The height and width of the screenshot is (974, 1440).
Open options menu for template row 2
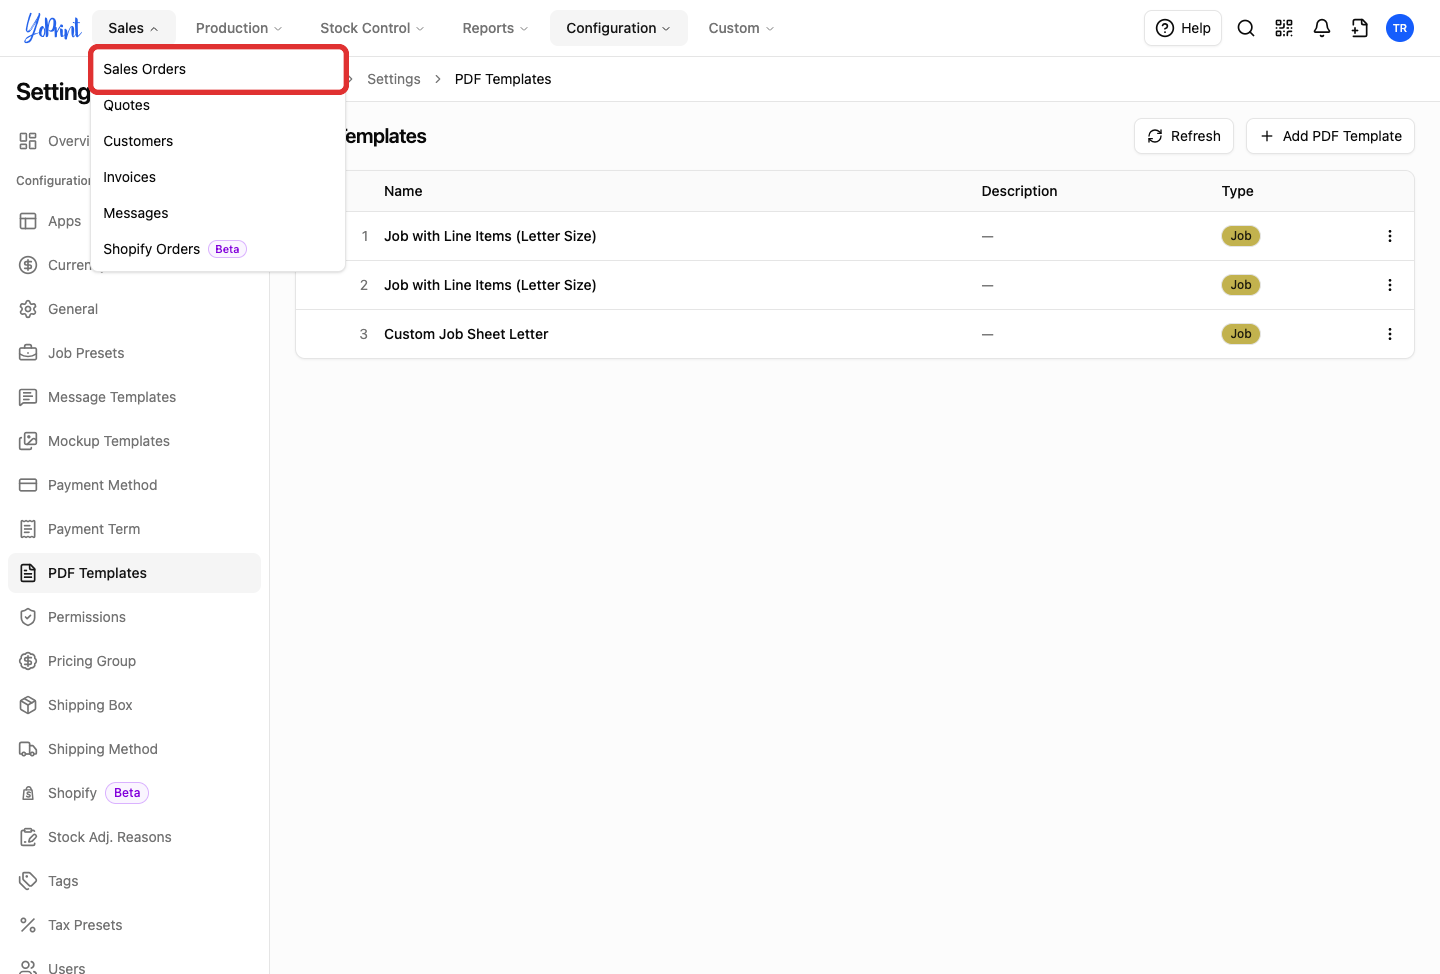tap(1390, 285)
